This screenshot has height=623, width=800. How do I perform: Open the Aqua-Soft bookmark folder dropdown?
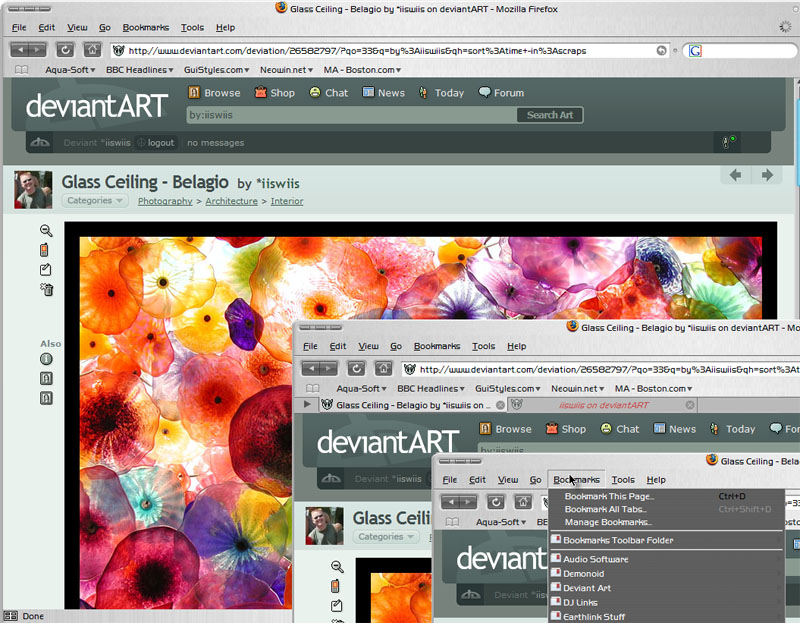(75, 70)
